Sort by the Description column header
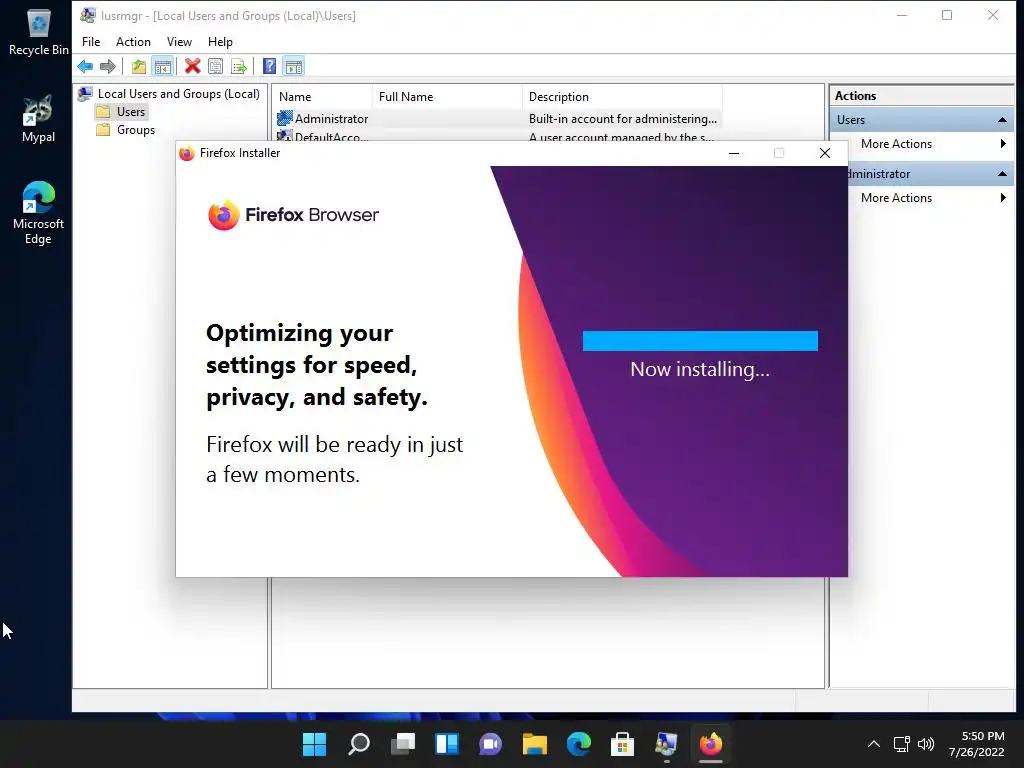1024x768 pixels. tap(622, 97)
